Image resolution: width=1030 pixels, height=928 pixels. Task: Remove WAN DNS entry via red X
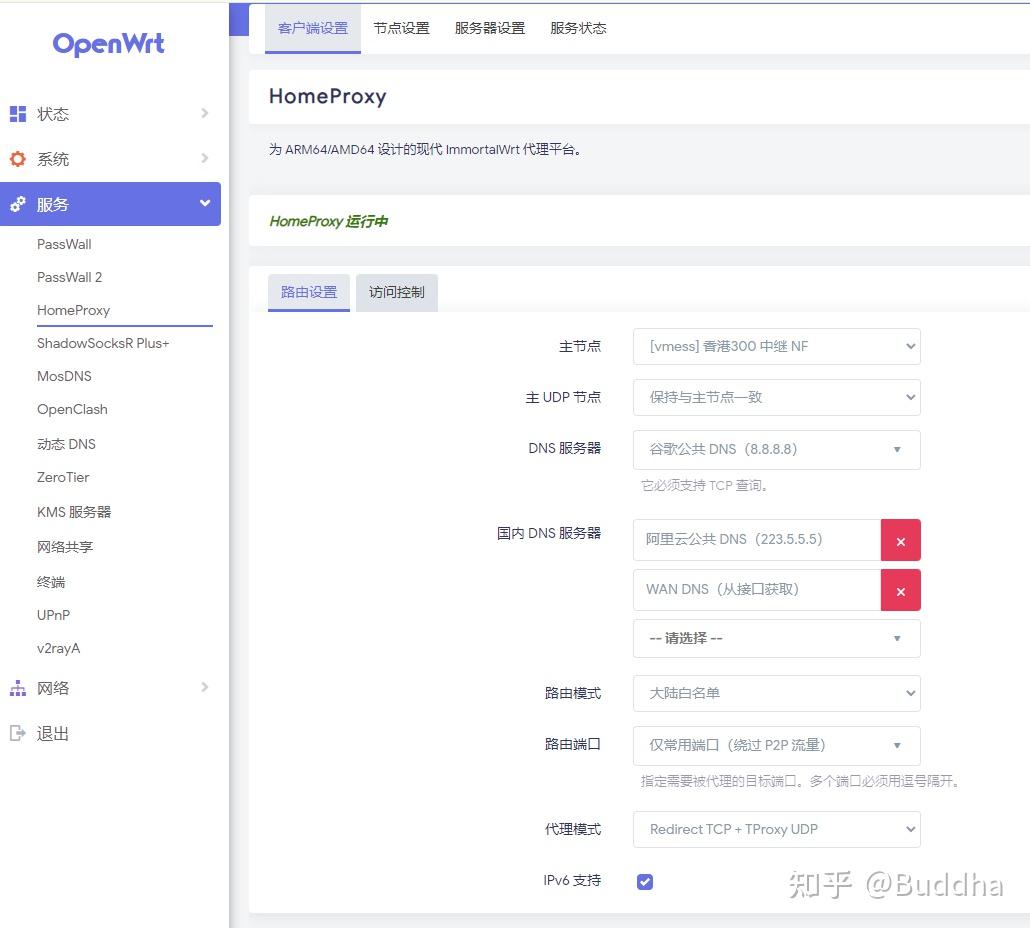899,589
